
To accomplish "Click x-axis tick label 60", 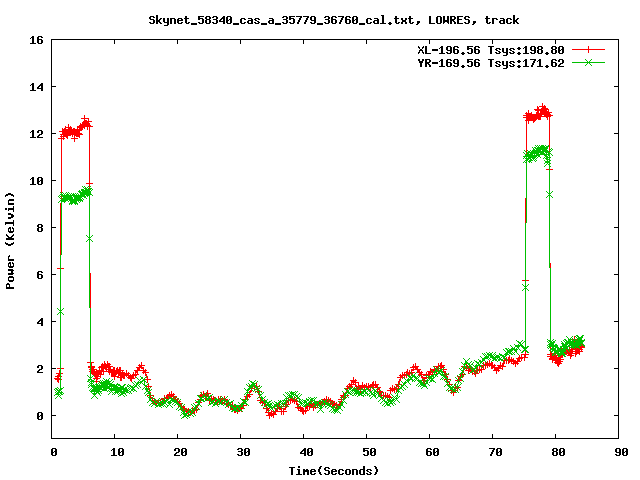I will coord(432,452).
